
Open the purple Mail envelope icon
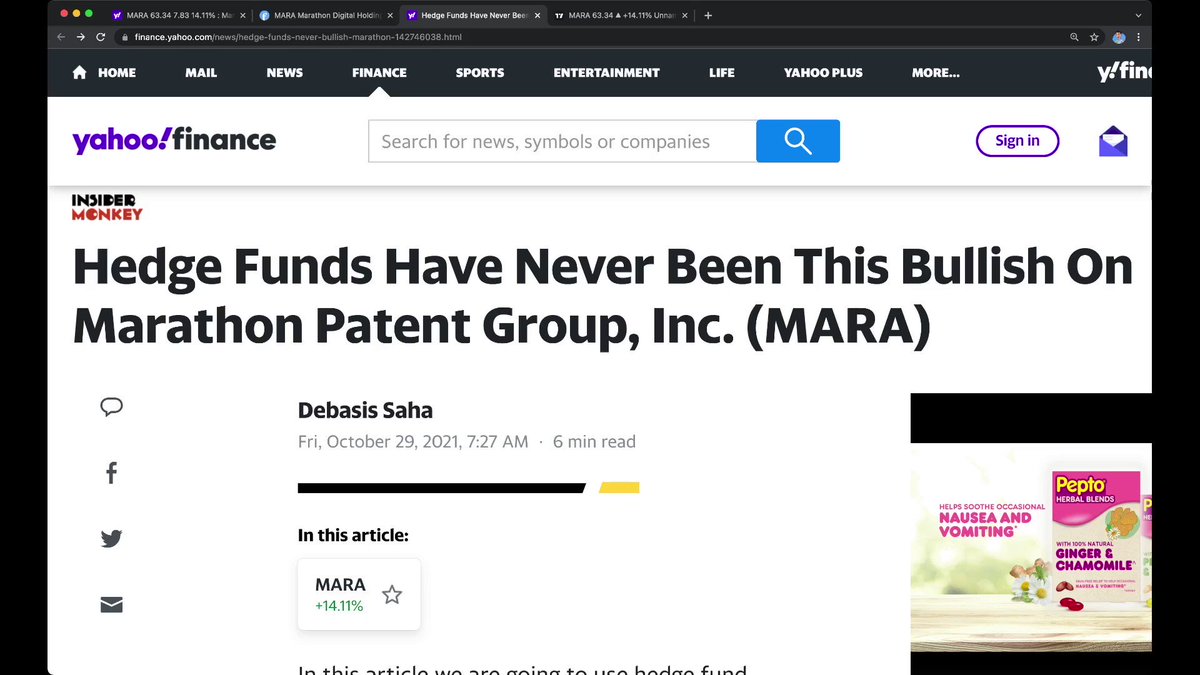[x=1113, y=141]
